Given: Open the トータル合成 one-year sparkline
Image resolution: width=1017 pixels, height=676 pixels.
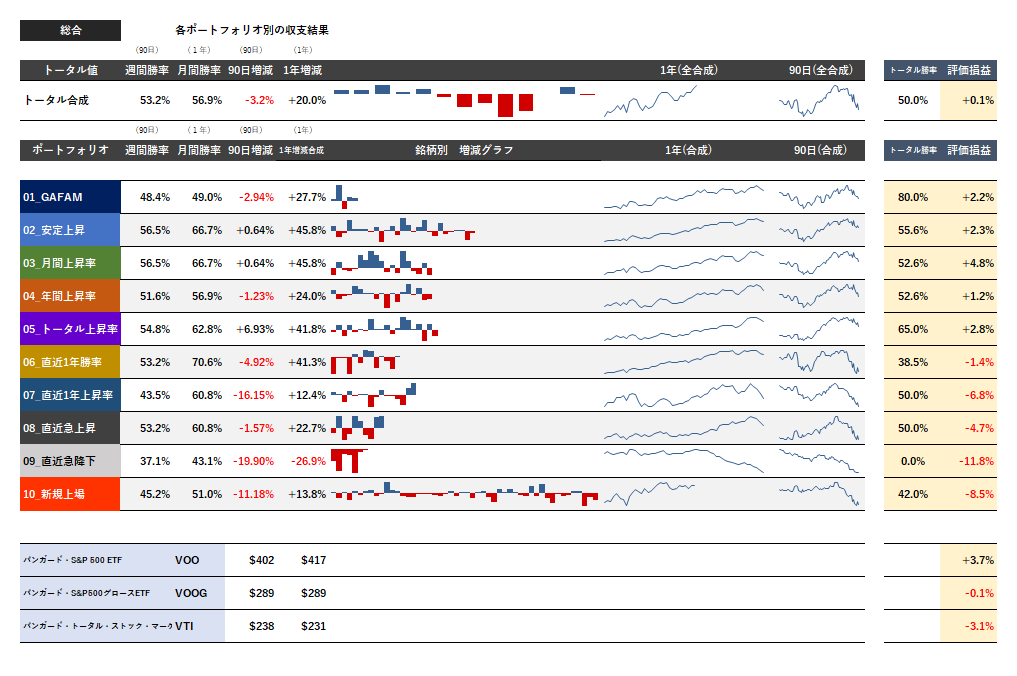Looking at the screenshot, I should coord(650,101).
